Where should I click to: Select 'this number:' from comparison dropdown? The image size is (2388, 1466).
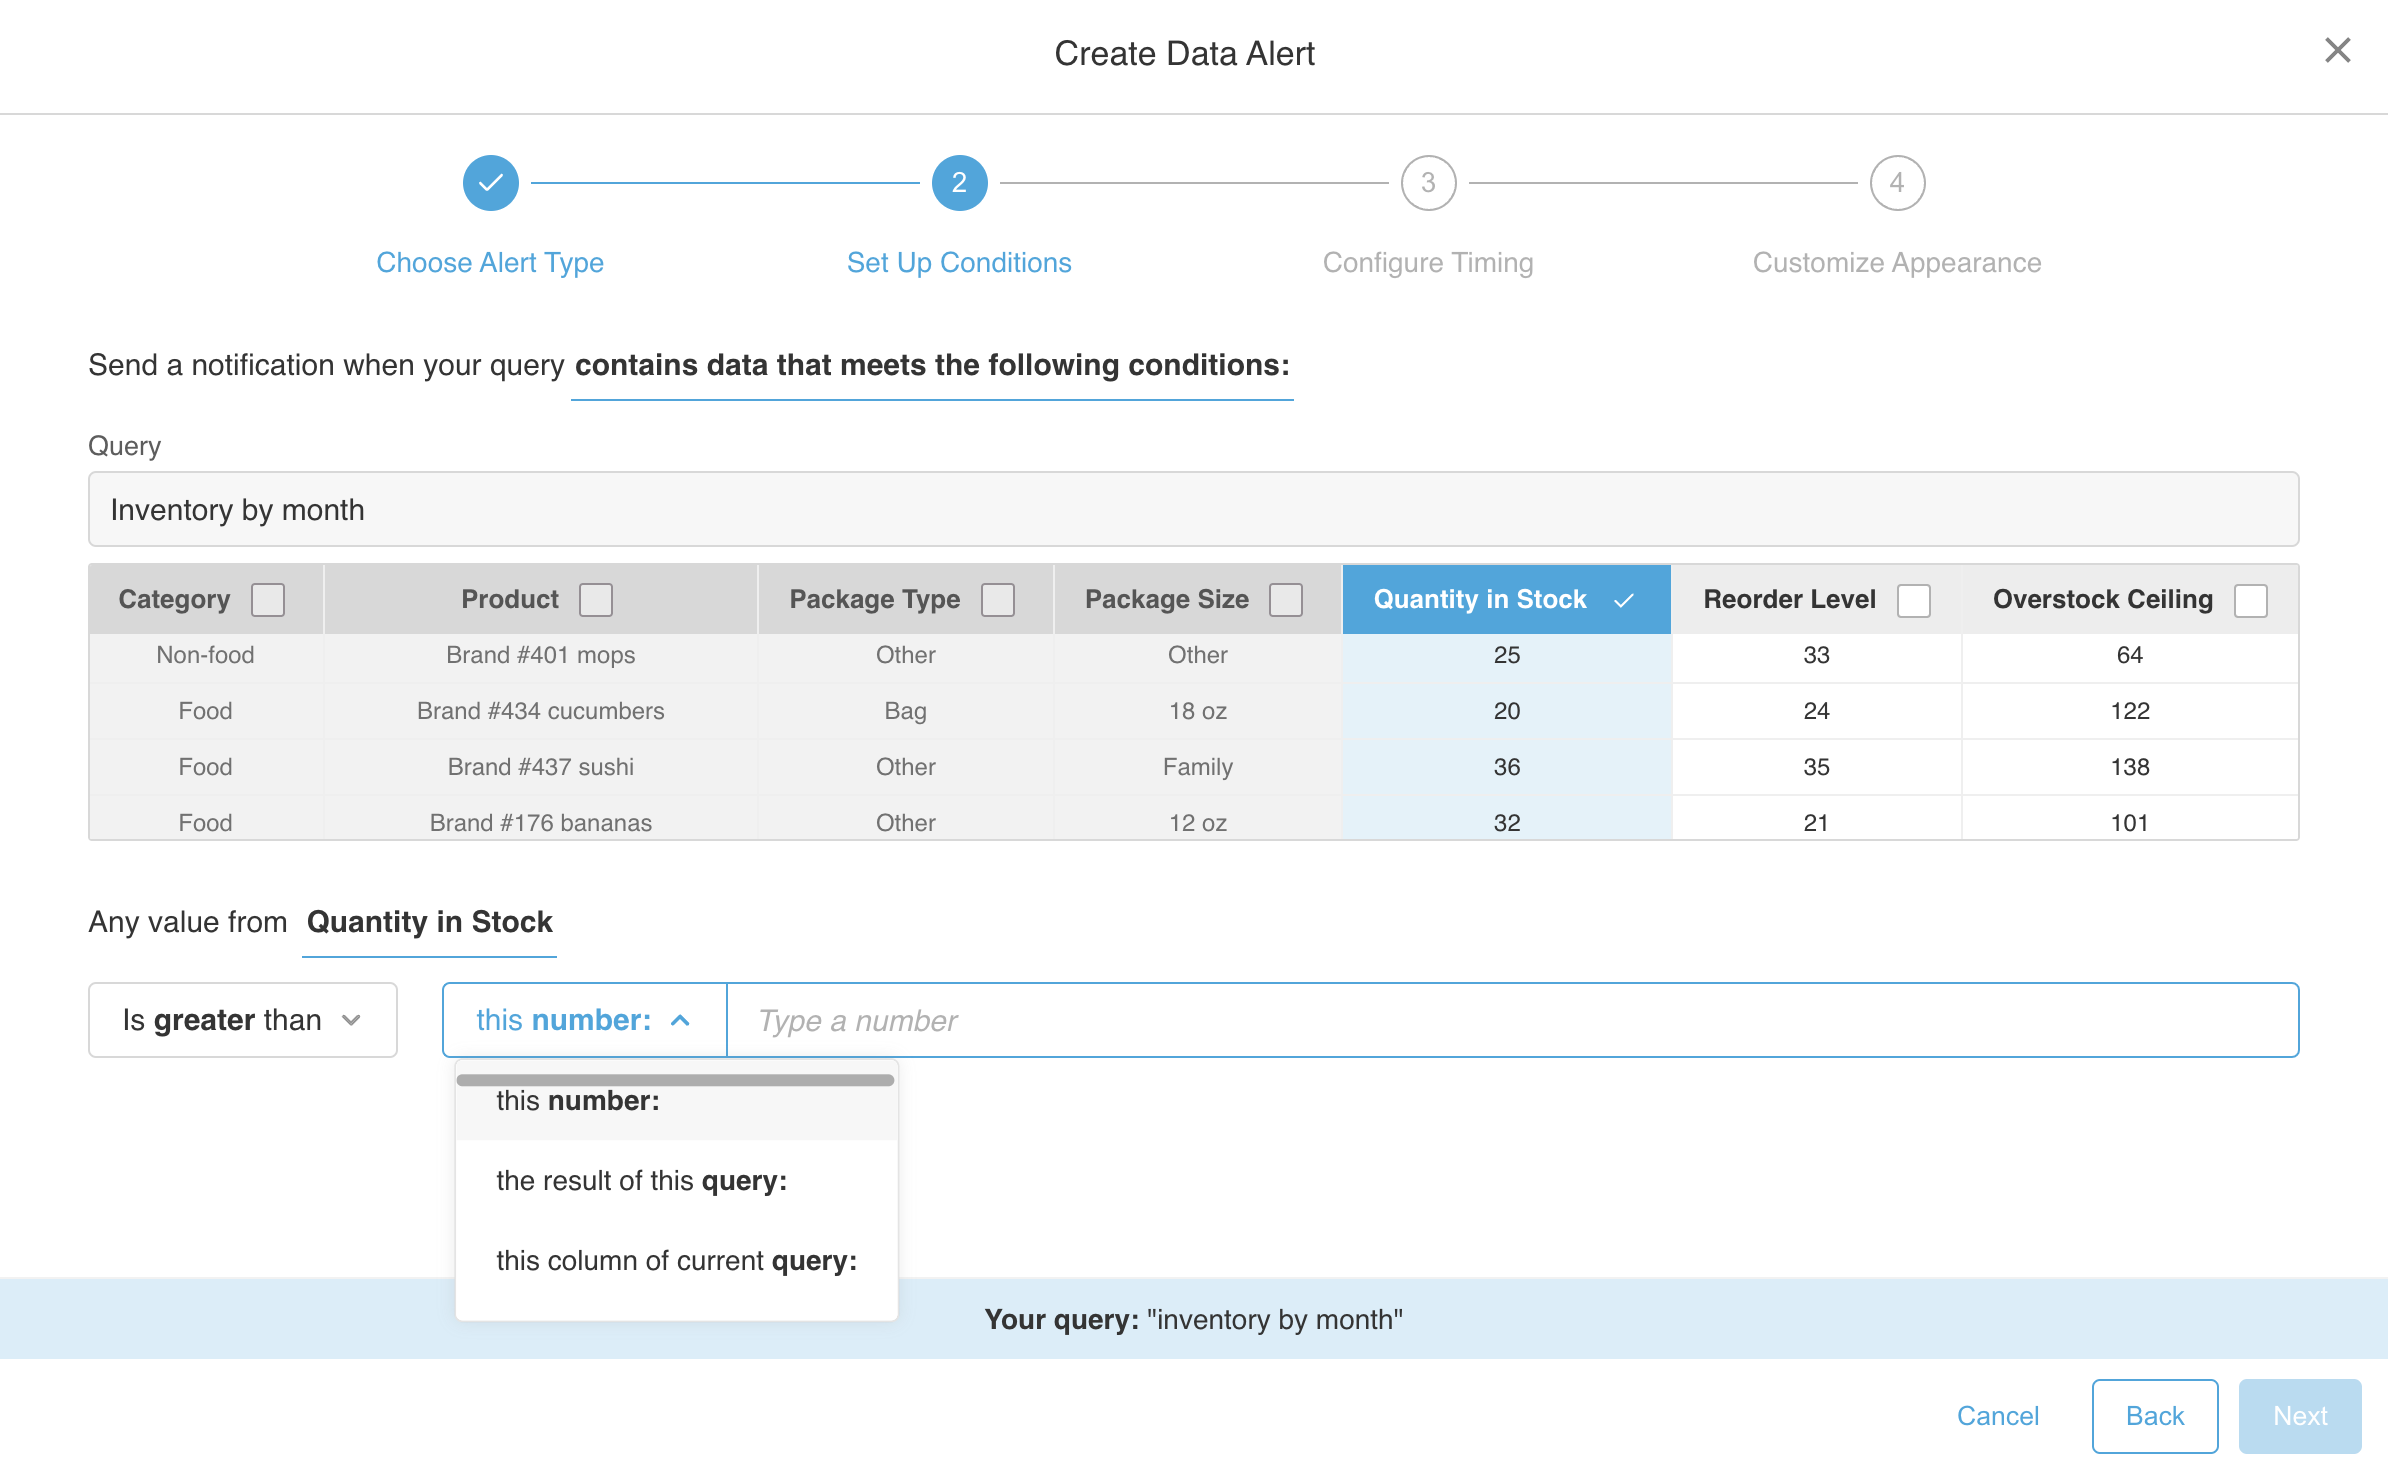577,1101
